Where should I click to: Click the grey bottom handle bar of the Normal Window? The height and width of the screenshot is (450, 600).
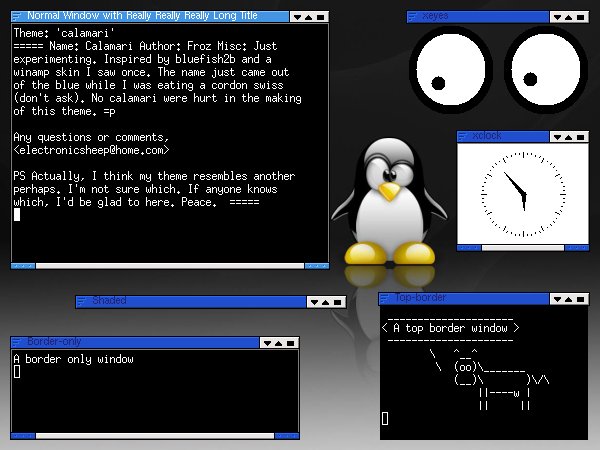(x=170, y=266)
